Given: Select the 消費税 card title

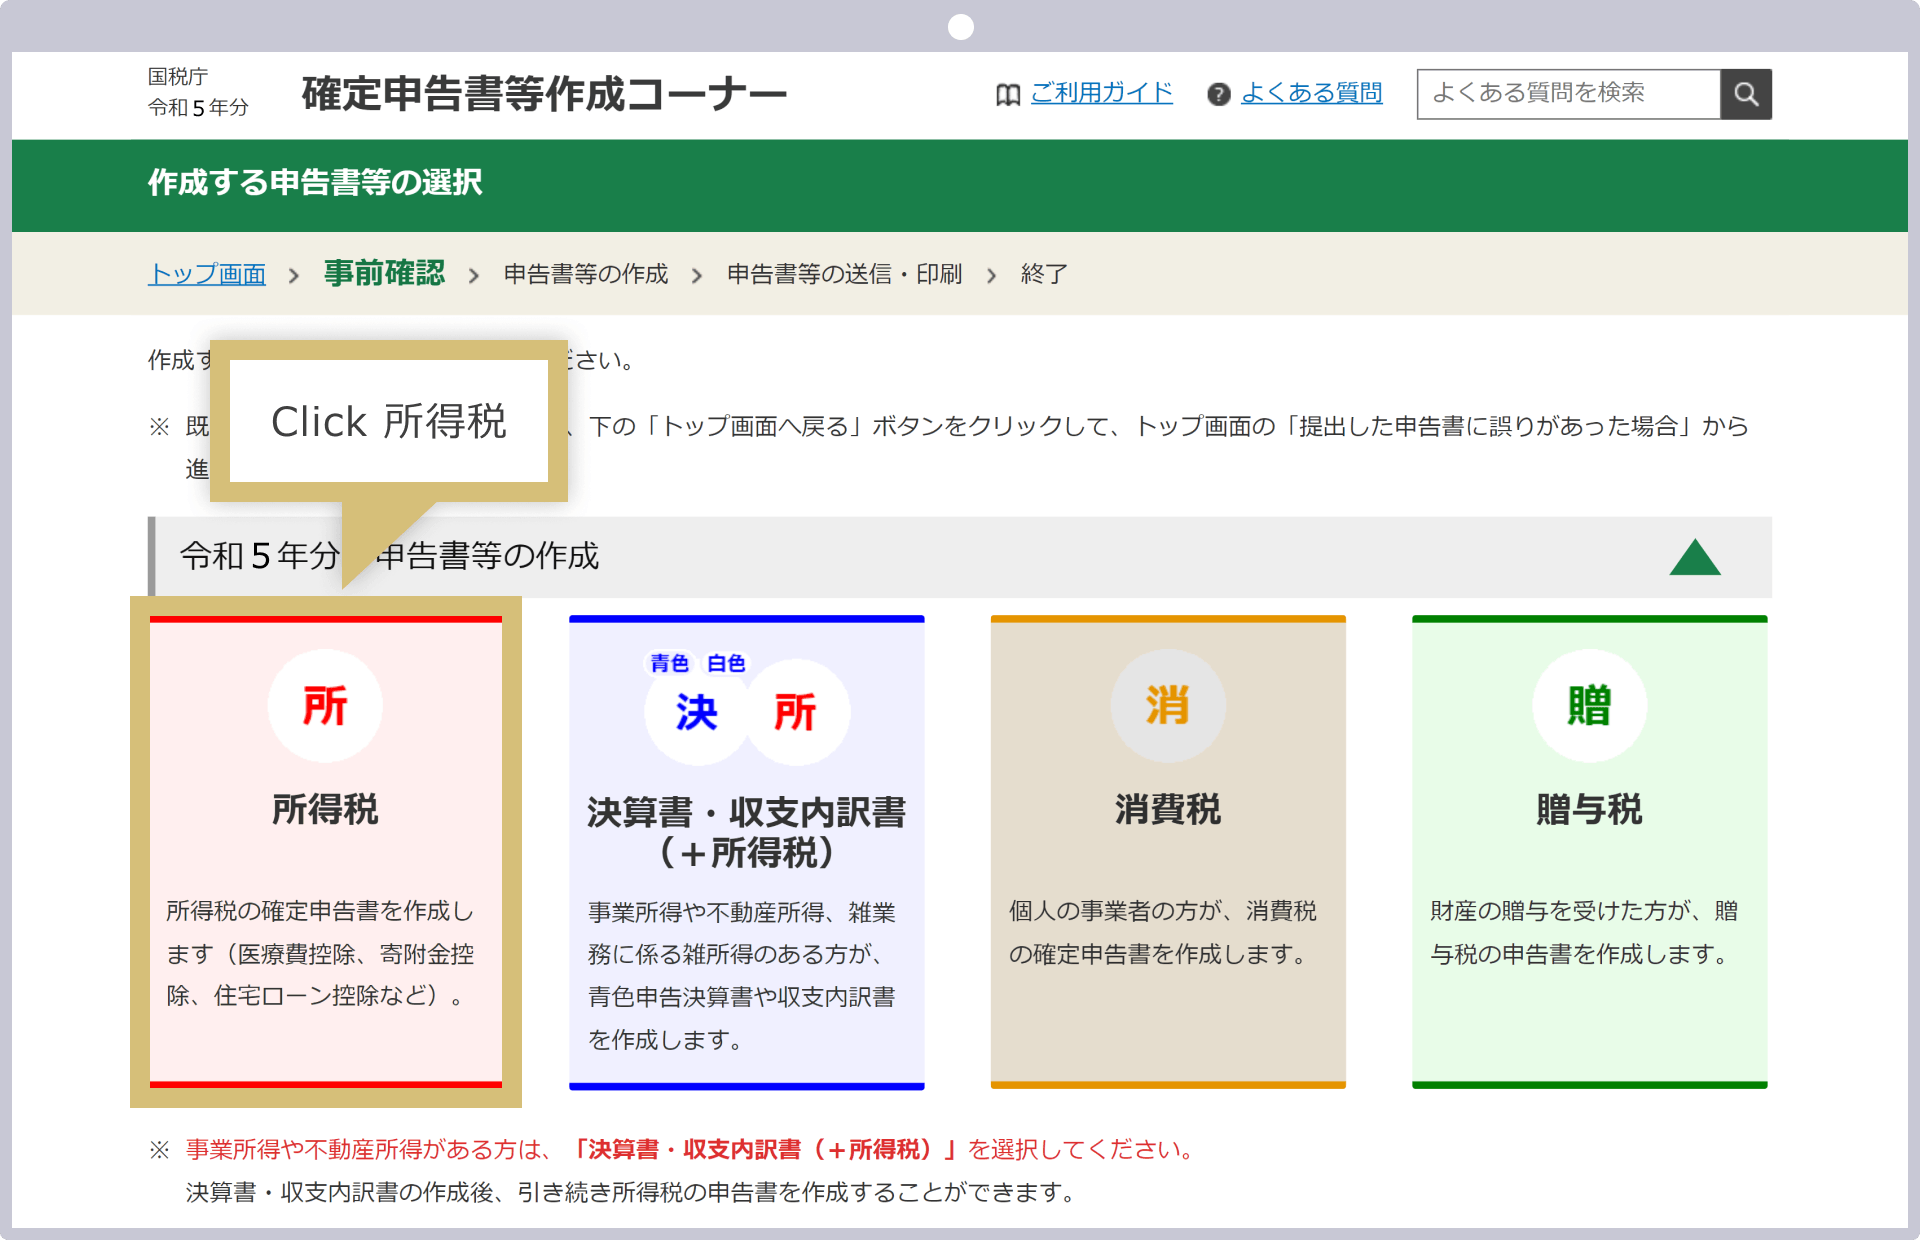Looking at the screenshot, I should (x=1168, y=809).
